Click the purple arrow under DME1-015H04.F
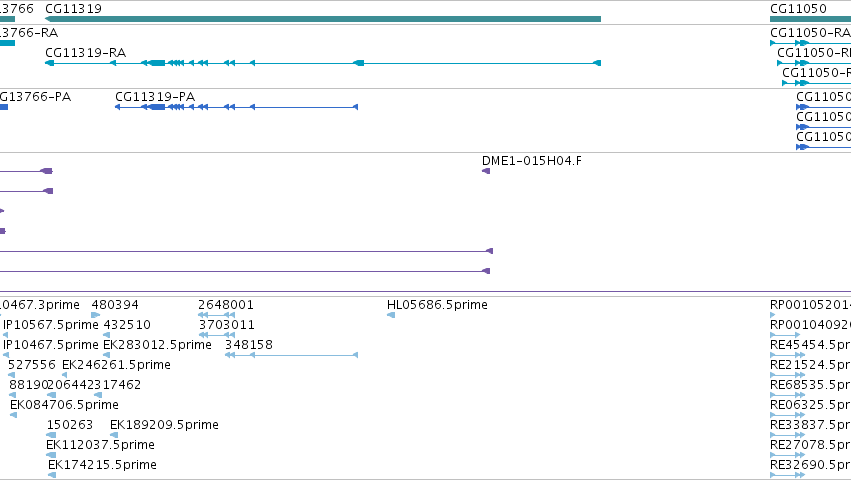 [x=486, y=171]
